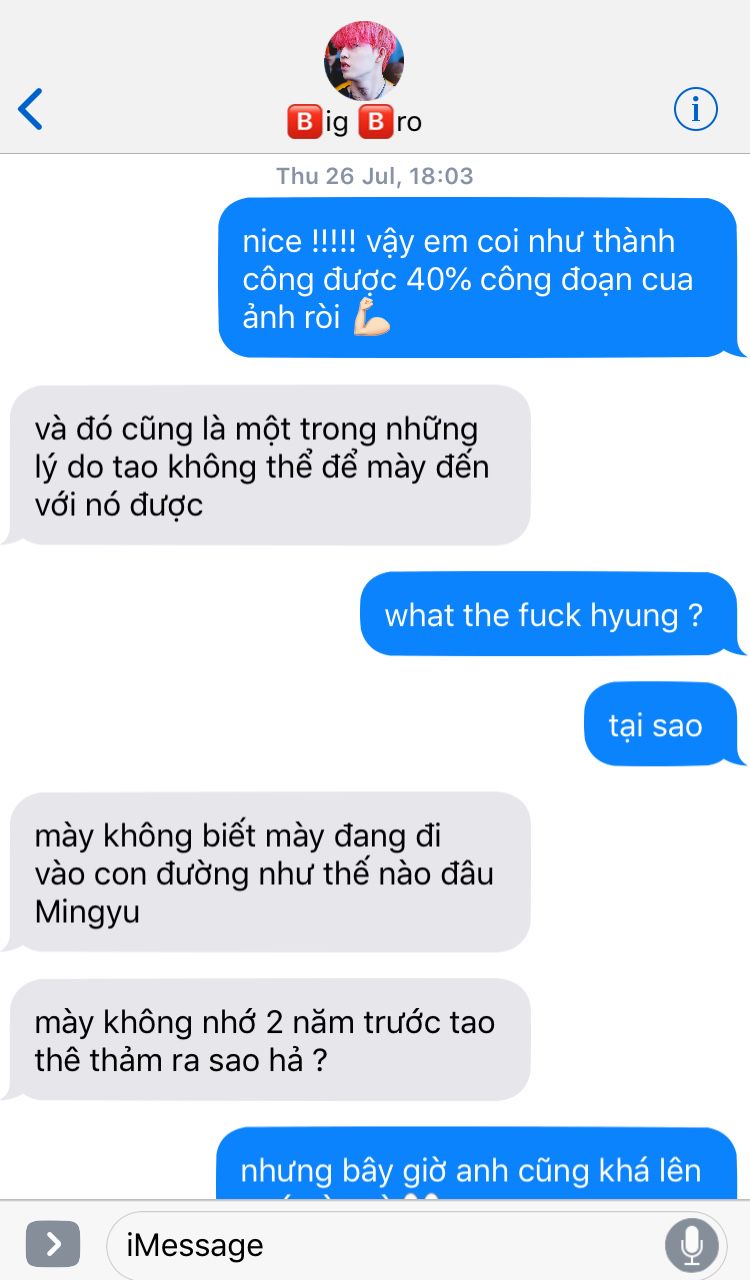Tap the red B emoji before "ig"
Image resolution: width=750 pixels, height=1280 pixels.
tap(303, 122)
